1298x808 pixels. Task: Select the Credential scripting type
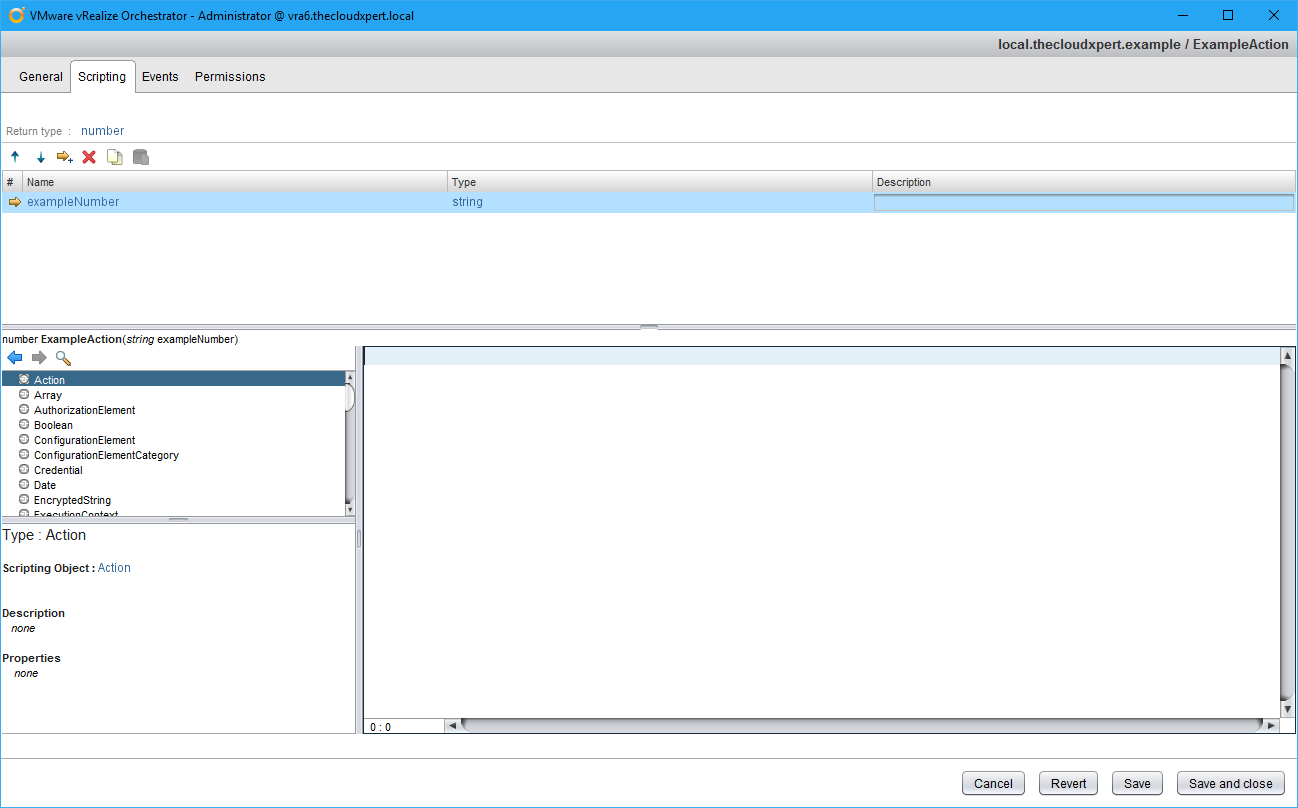coord(58,470)
